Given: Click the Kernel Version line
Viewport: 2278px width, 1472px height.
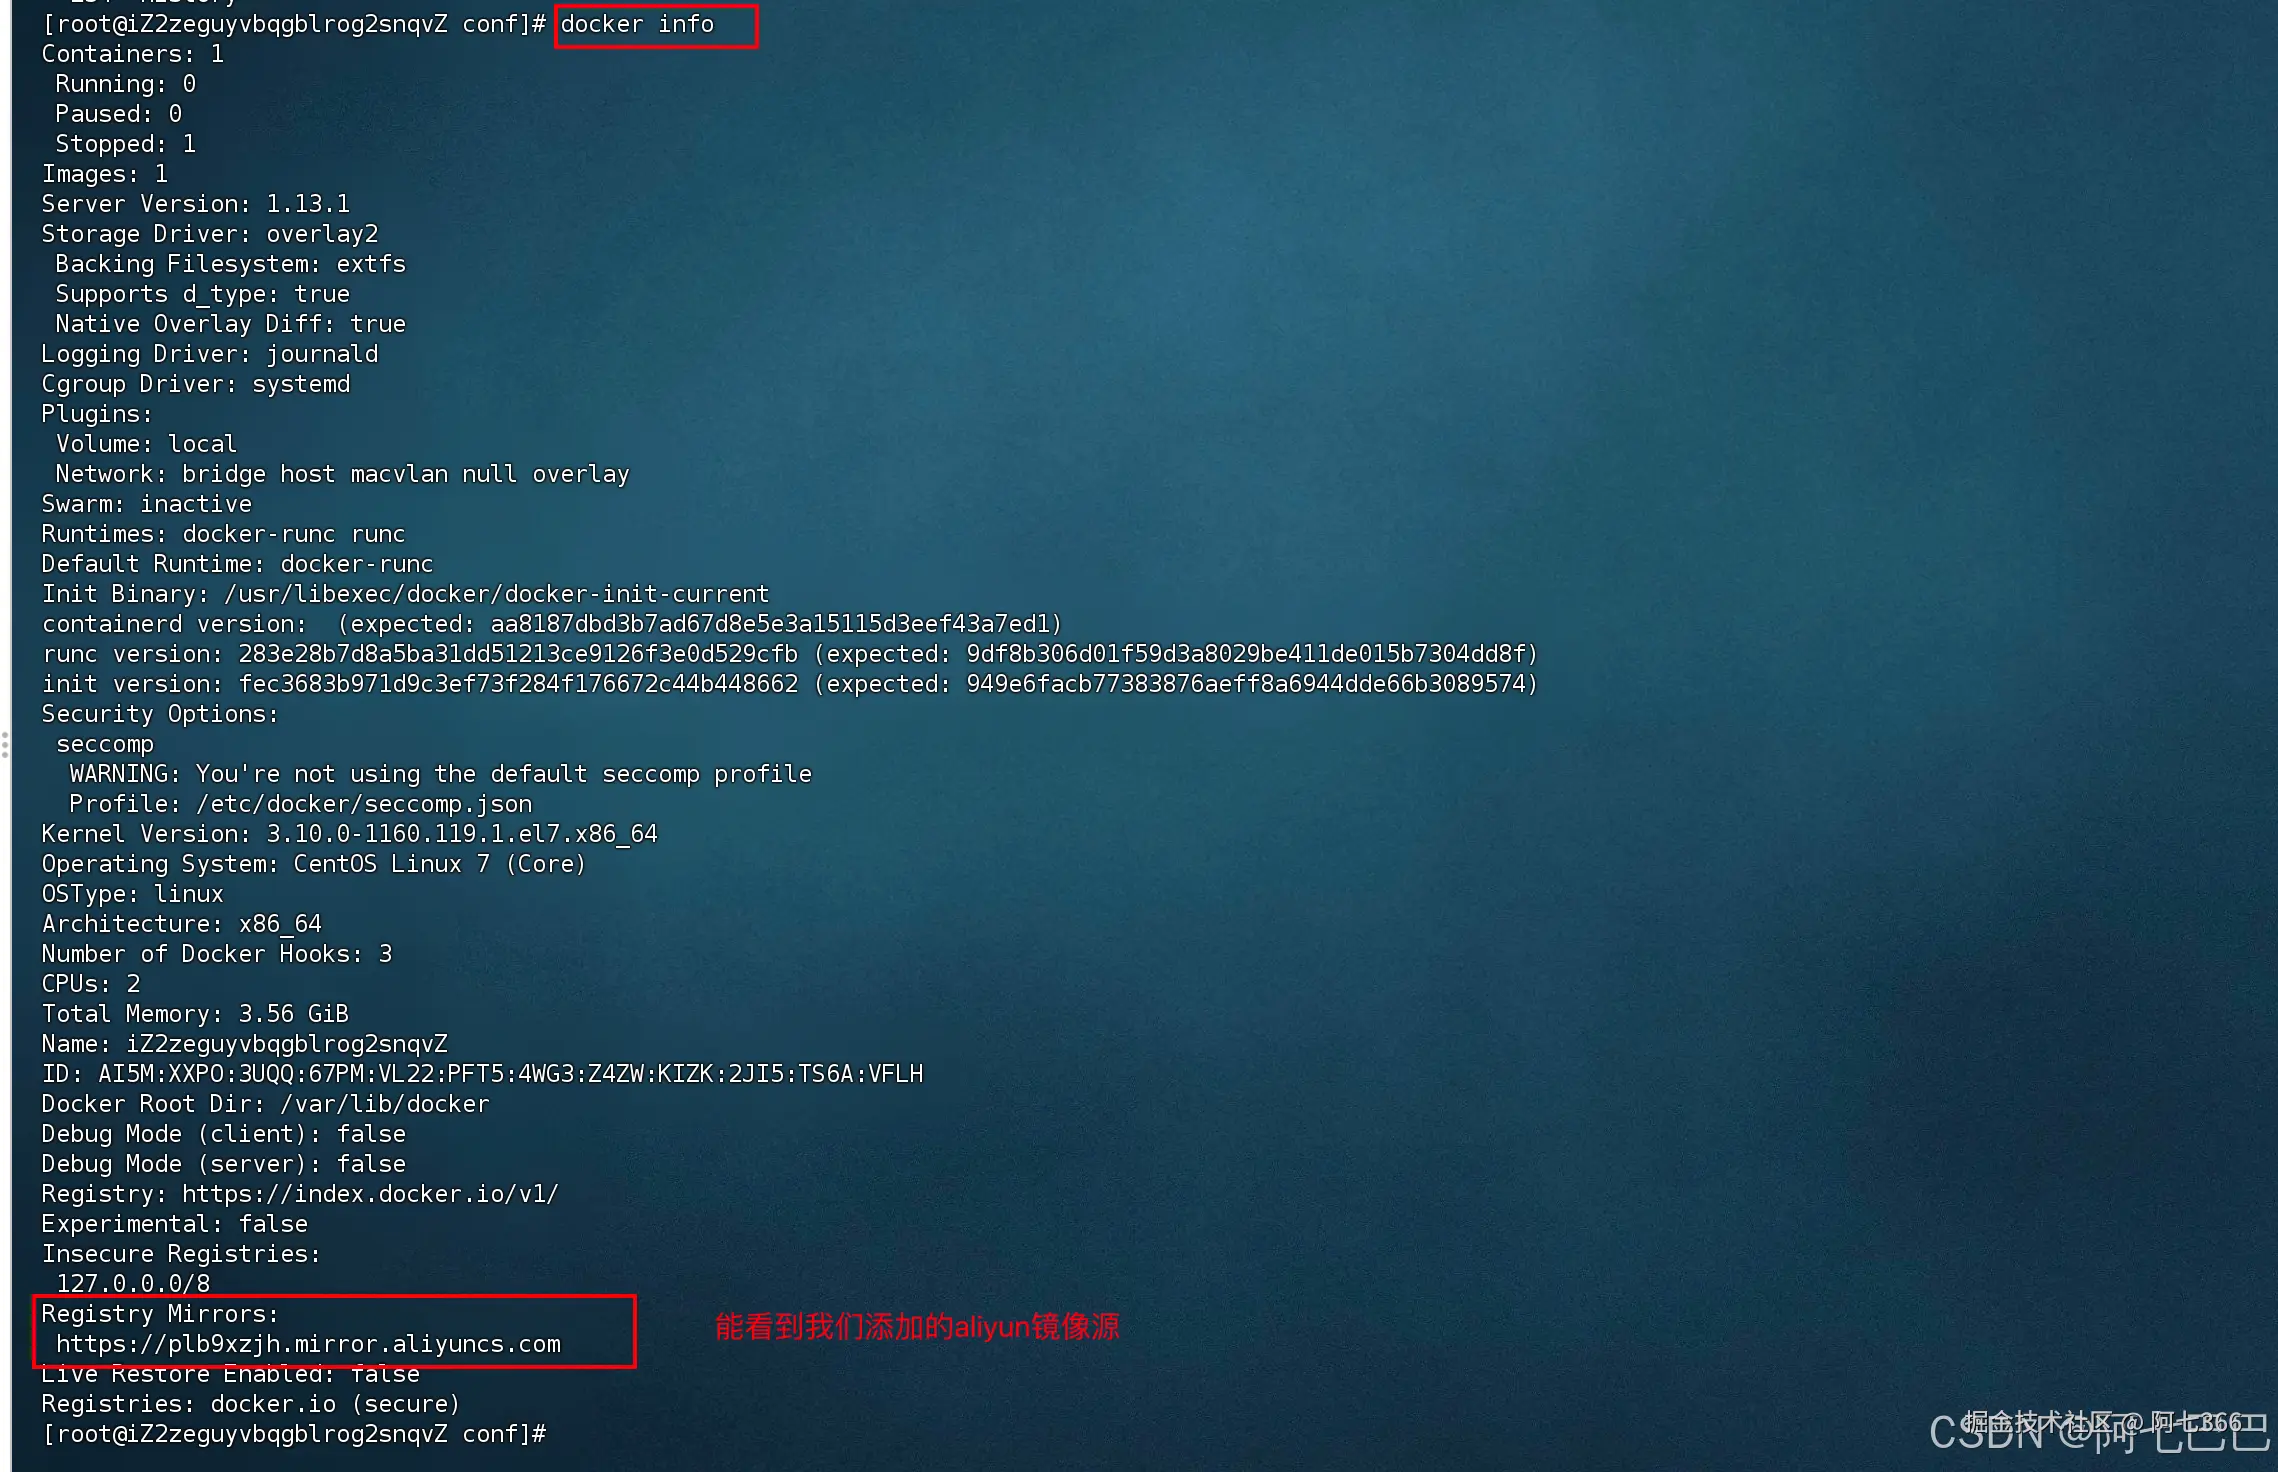Looking at the screenshot, I should 350,834.
